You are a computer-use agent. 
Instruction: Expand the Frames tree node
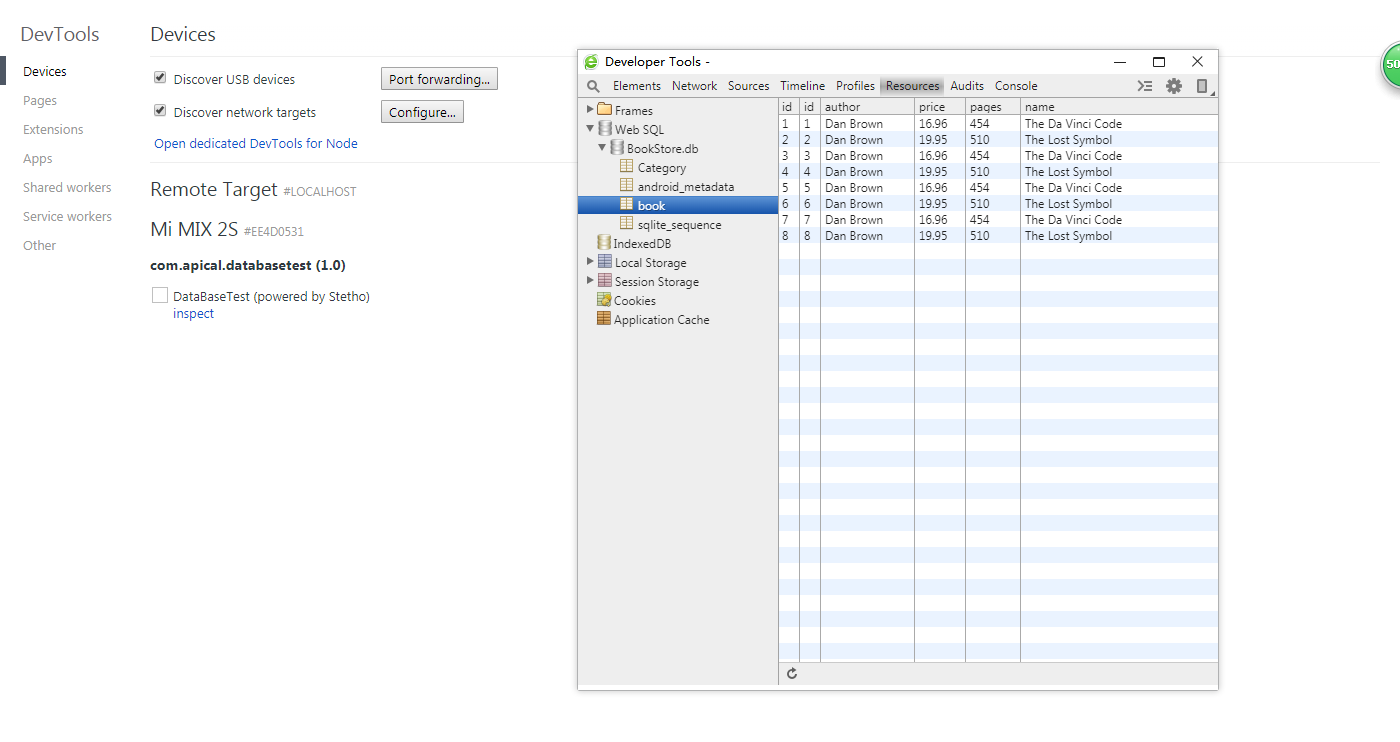point(590,110)
